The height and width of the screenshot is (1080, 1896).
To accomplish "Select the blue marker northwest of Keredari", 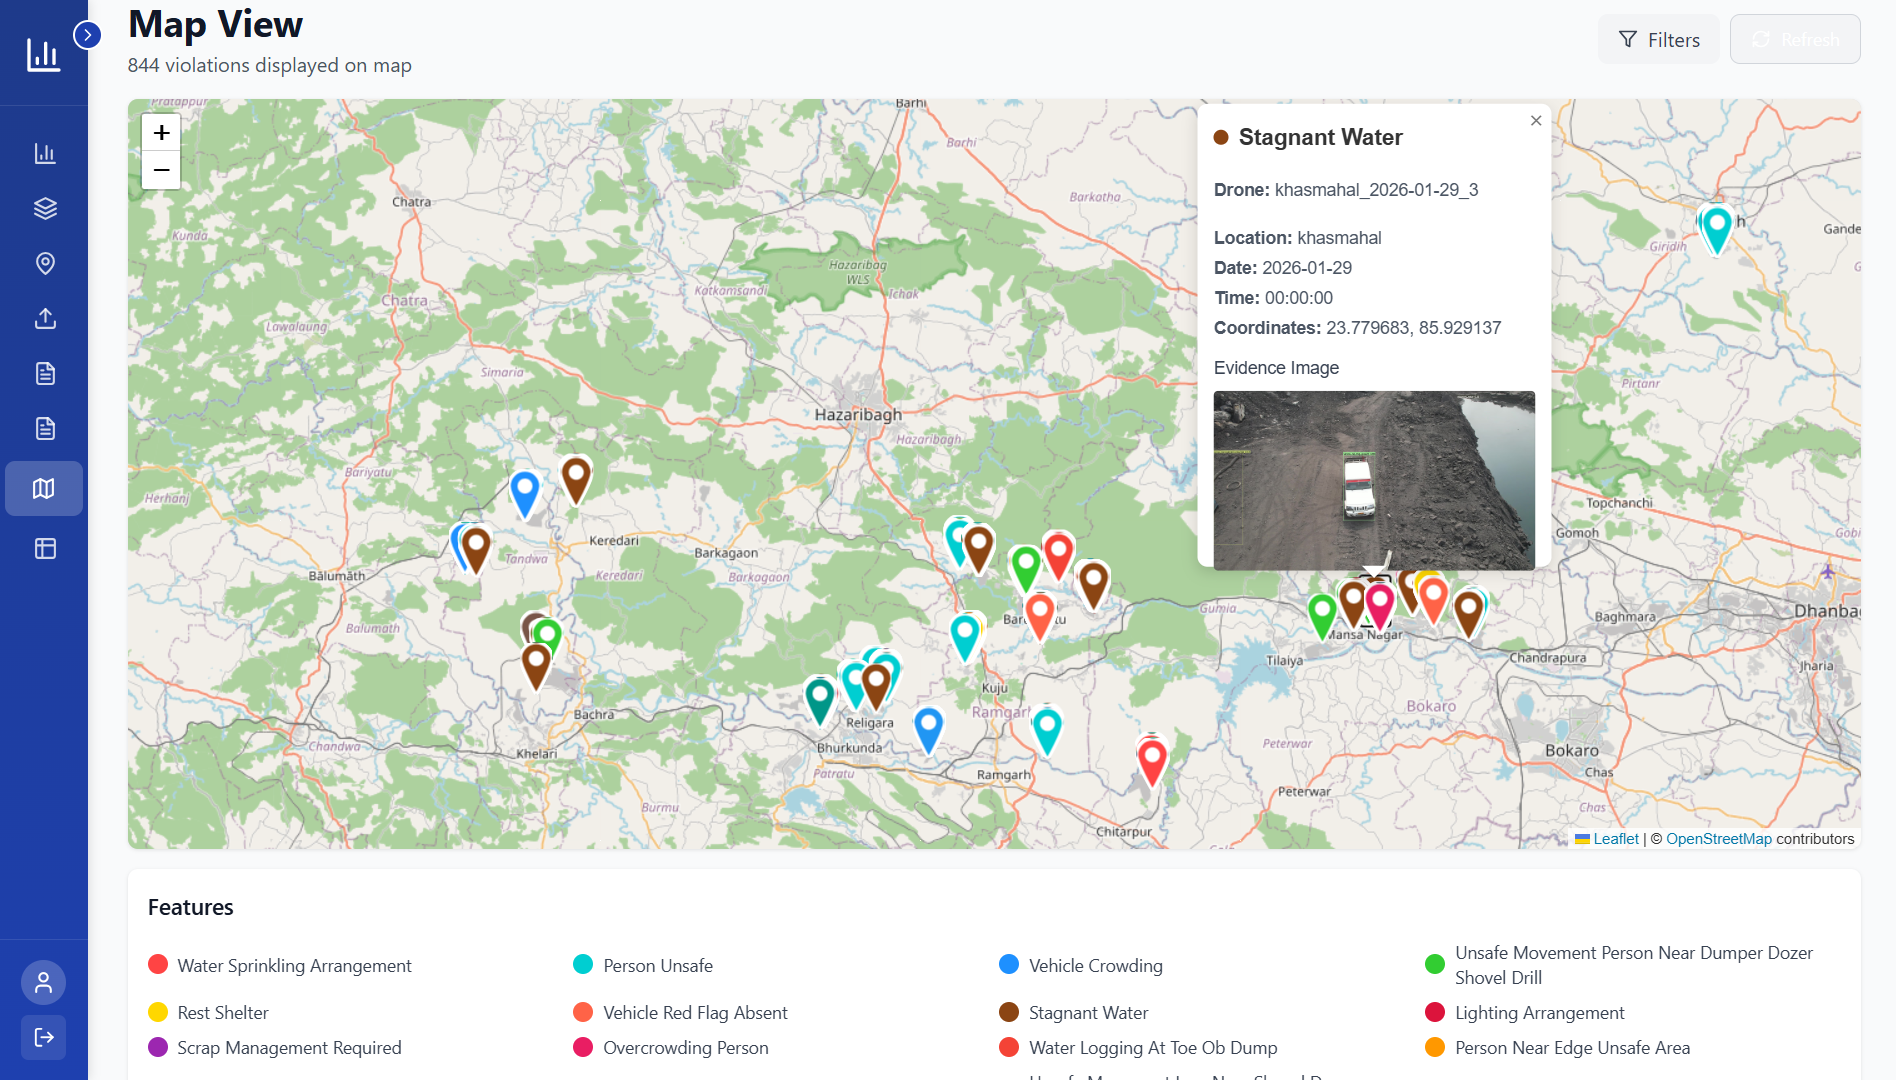I will (525, 493).
